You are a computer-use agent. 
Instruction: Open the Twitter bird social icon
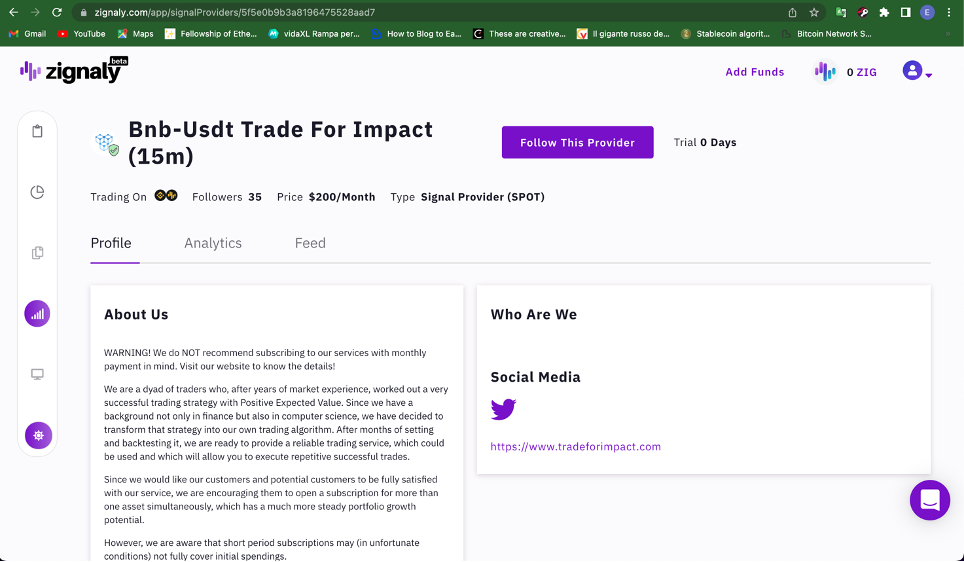(504, 410)
